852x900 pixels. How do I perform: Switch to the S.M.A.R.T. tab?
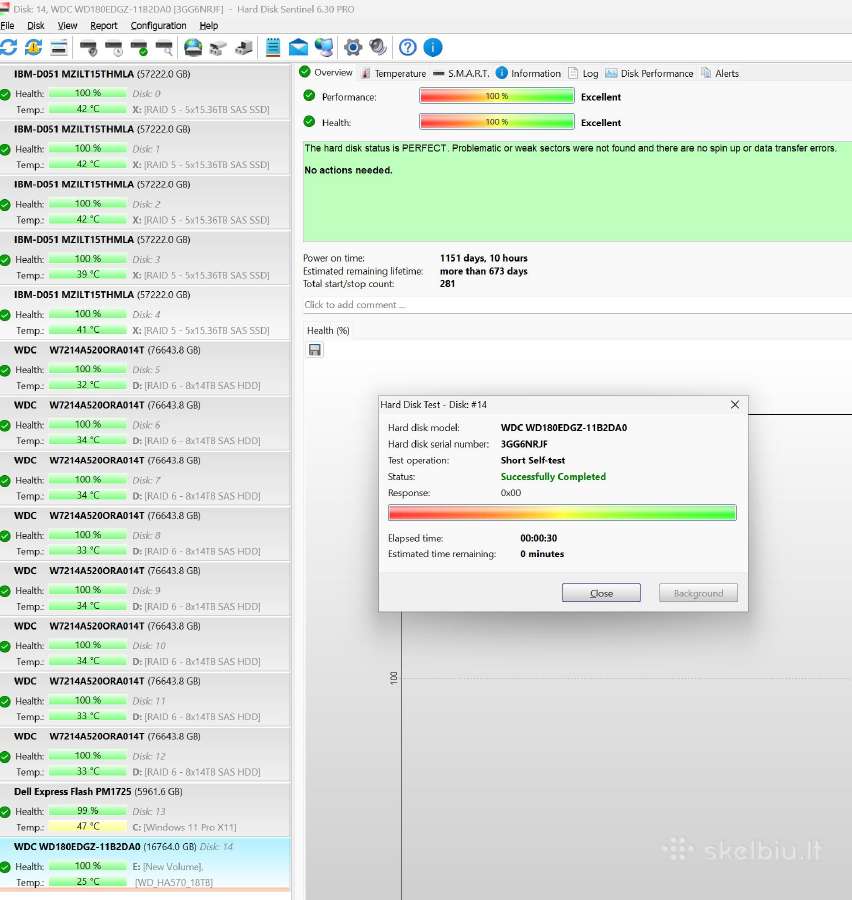pos(462,73)
